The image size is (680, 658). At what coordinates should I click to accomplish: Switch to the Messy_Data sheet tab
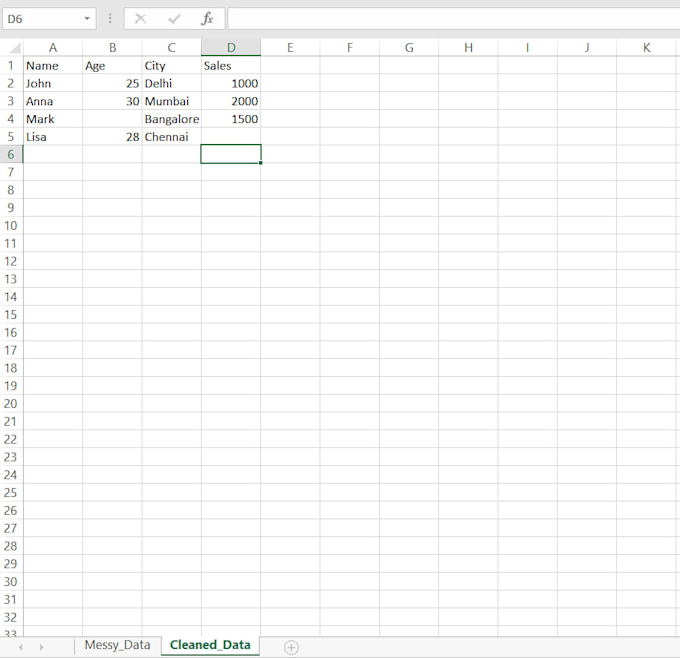pyautogui.click(x=118, y=645)
